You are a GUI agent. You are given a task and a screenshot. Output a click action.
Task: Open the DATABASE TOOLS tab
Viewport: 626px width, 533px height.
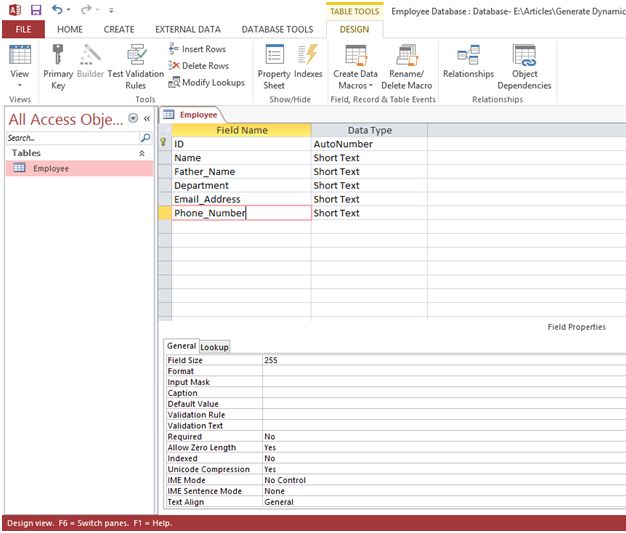point(277,30)
